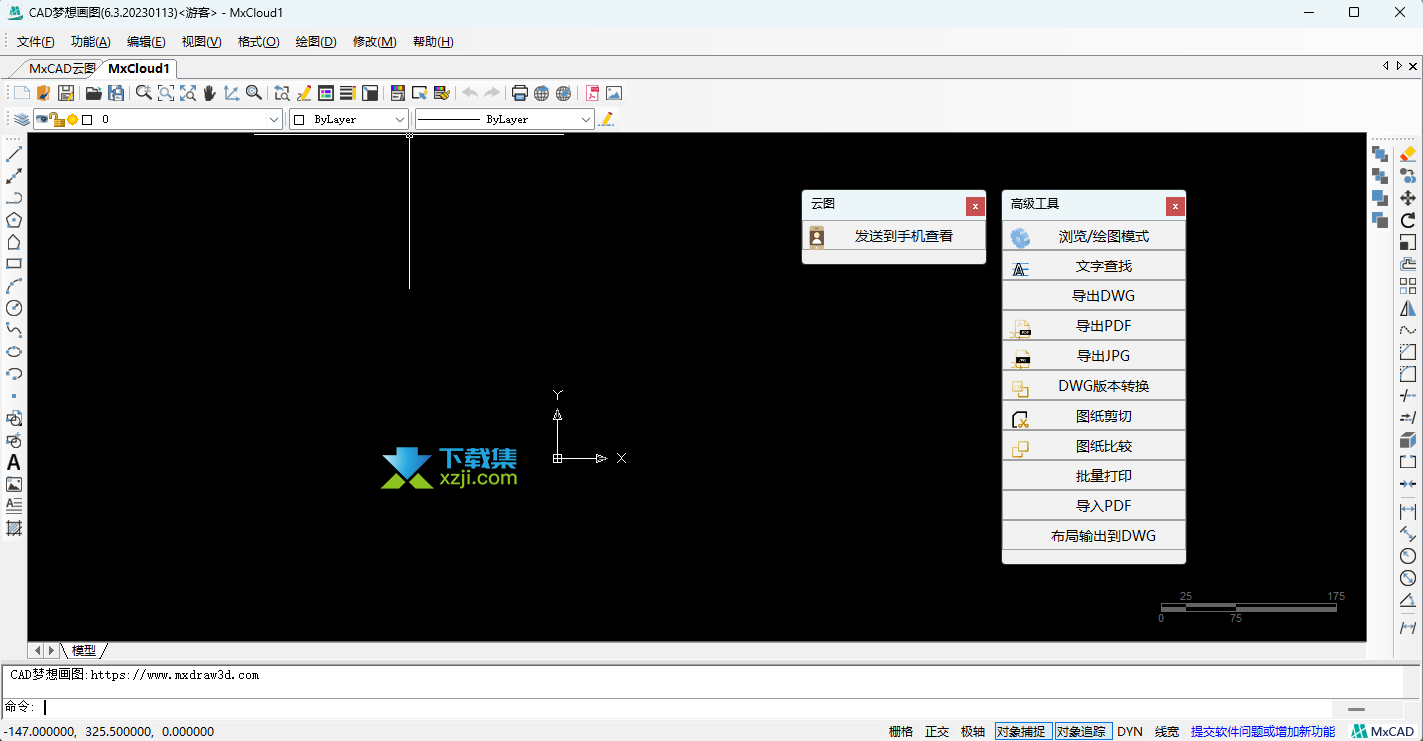Toggle the 正交 ortho mode
This screenshot has width=1423, height=741.
coord(937,732)
